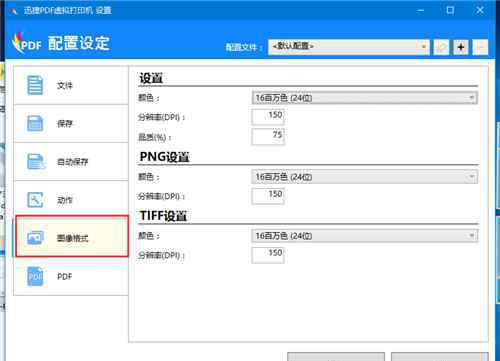Expand the TIFF color dropdown

pyautogui.click(x=365, y=236)
